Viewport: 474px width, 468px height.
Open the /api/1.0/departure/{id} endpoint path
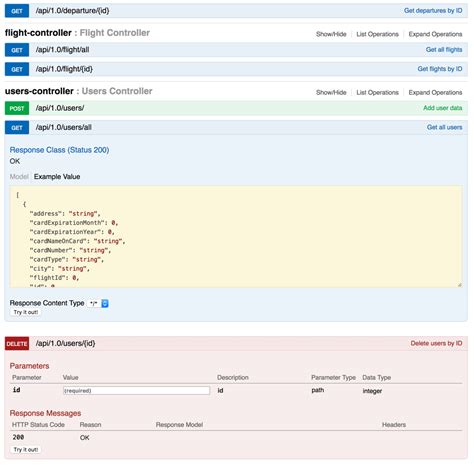click(x=72, y=11)
